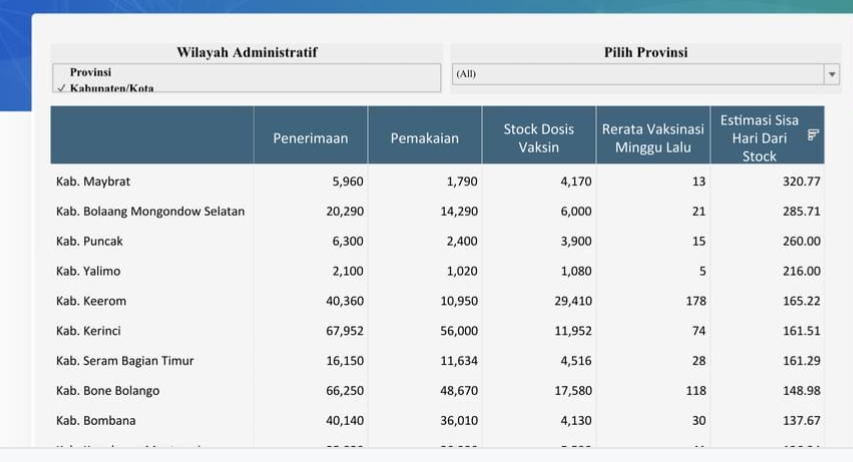This screenshot has width=853, height=462.
Task: Select Provinsi in Wilayah Administratif list
Action: pyautogui.click(x=91, y=72)
